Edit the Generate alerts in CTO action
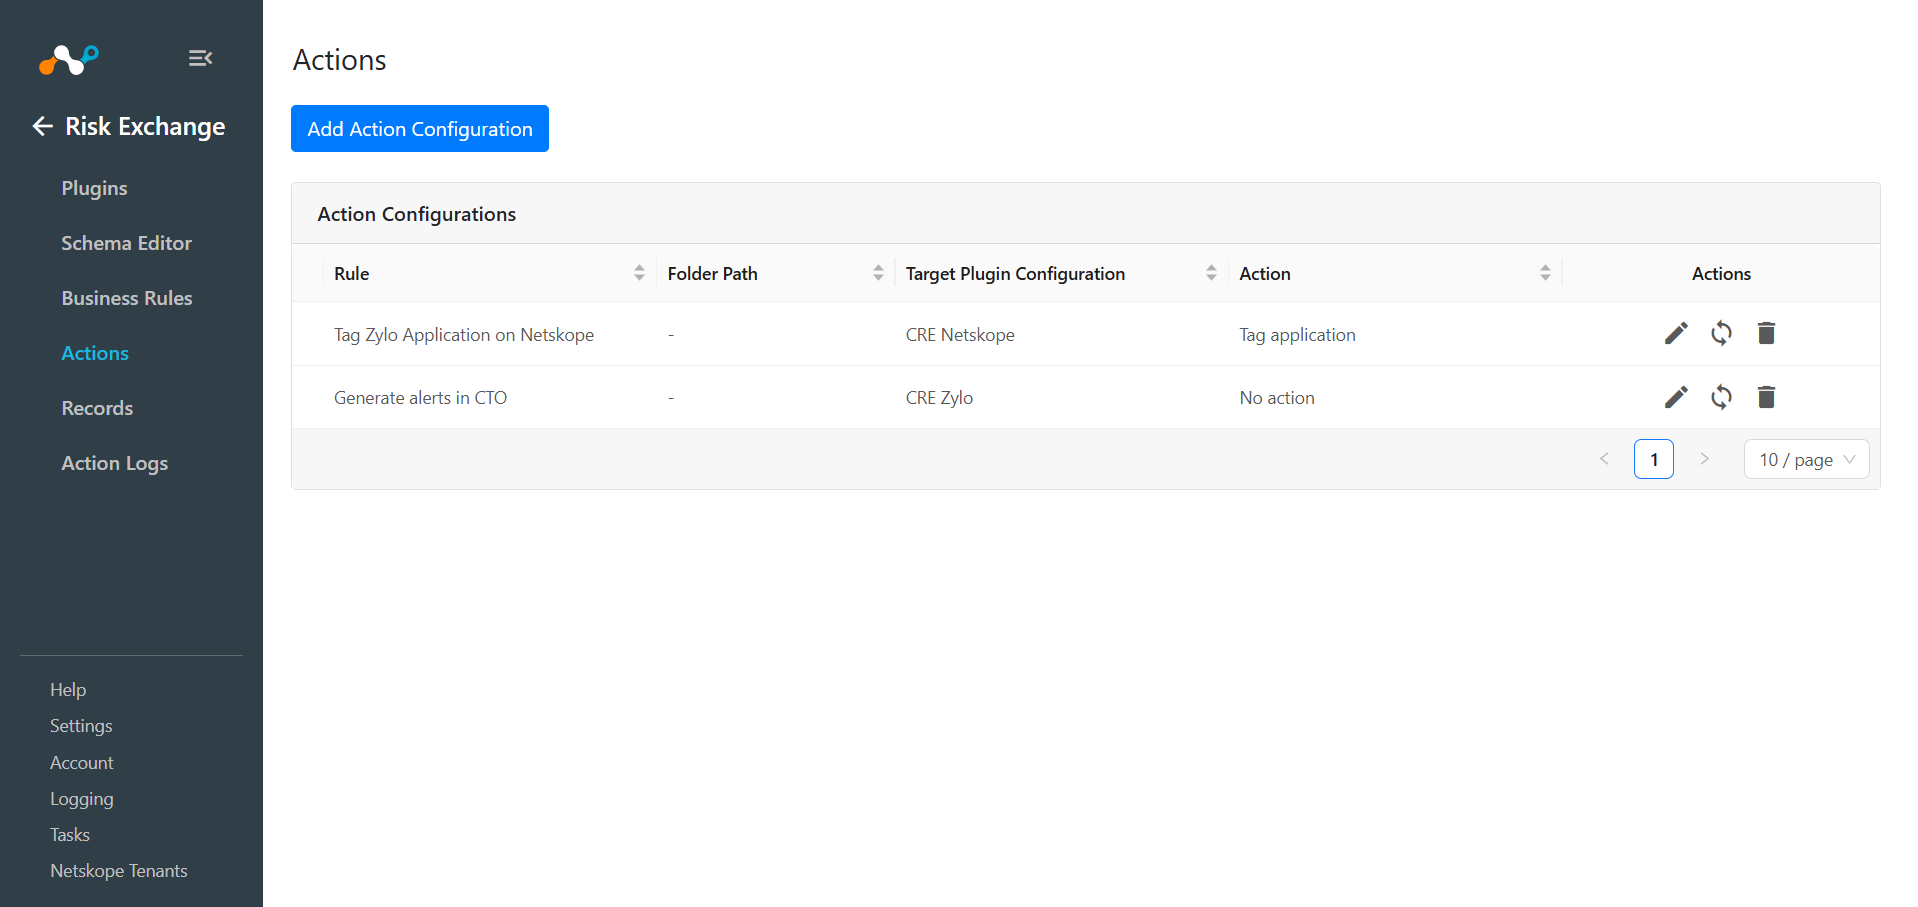1918x907 pixels. [x=1676, y=397]
